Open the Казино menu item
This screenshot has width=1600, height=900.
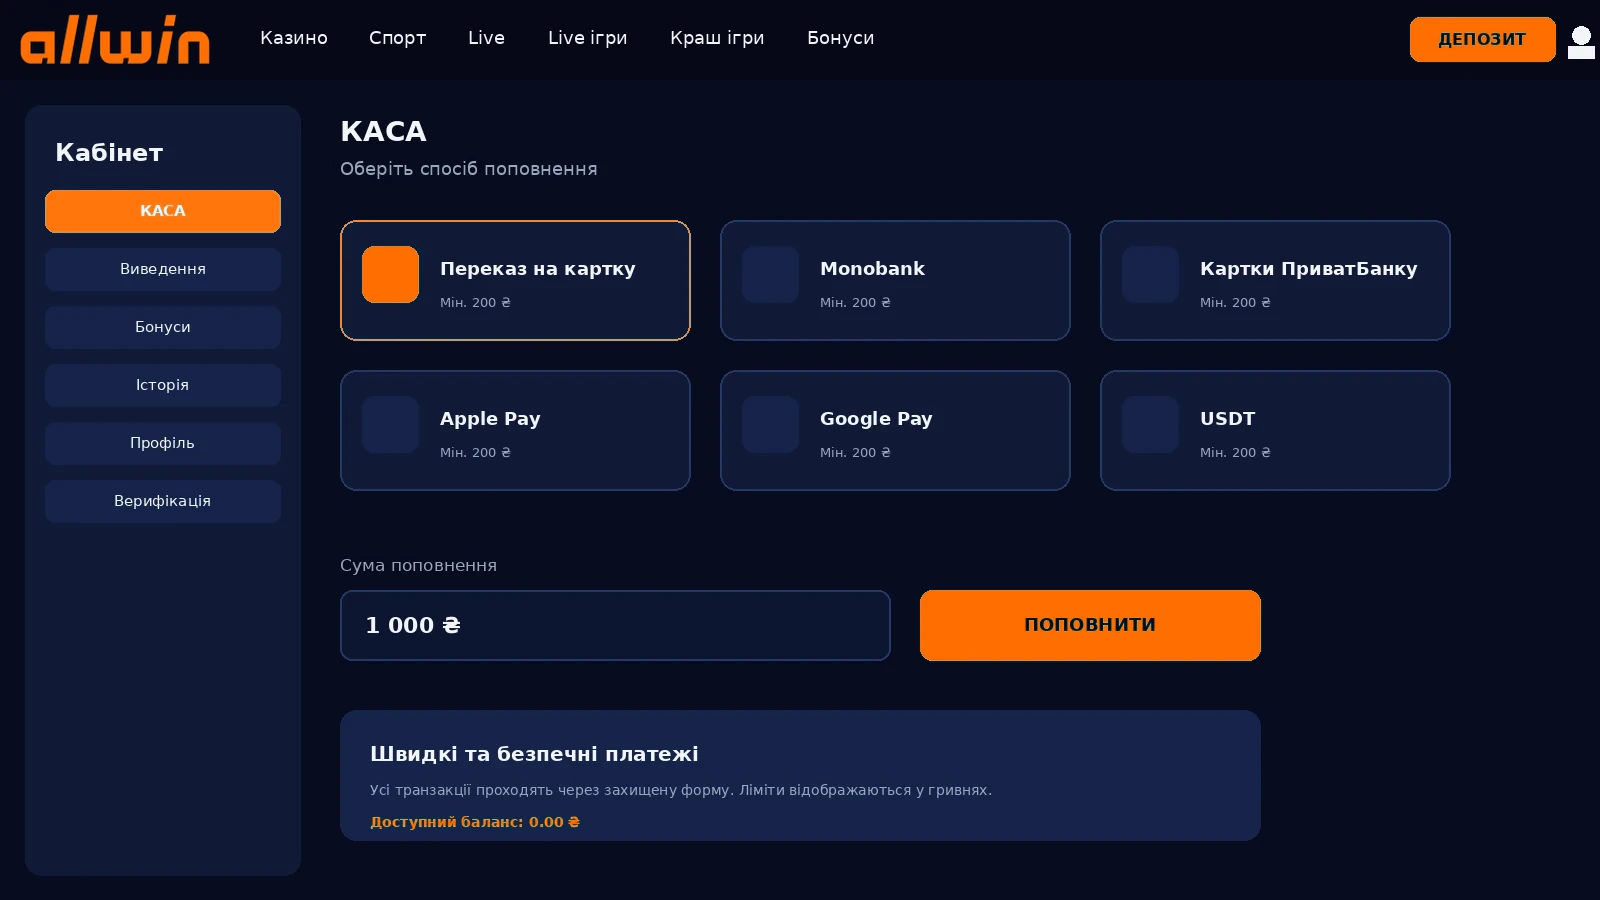pos(294,38)
